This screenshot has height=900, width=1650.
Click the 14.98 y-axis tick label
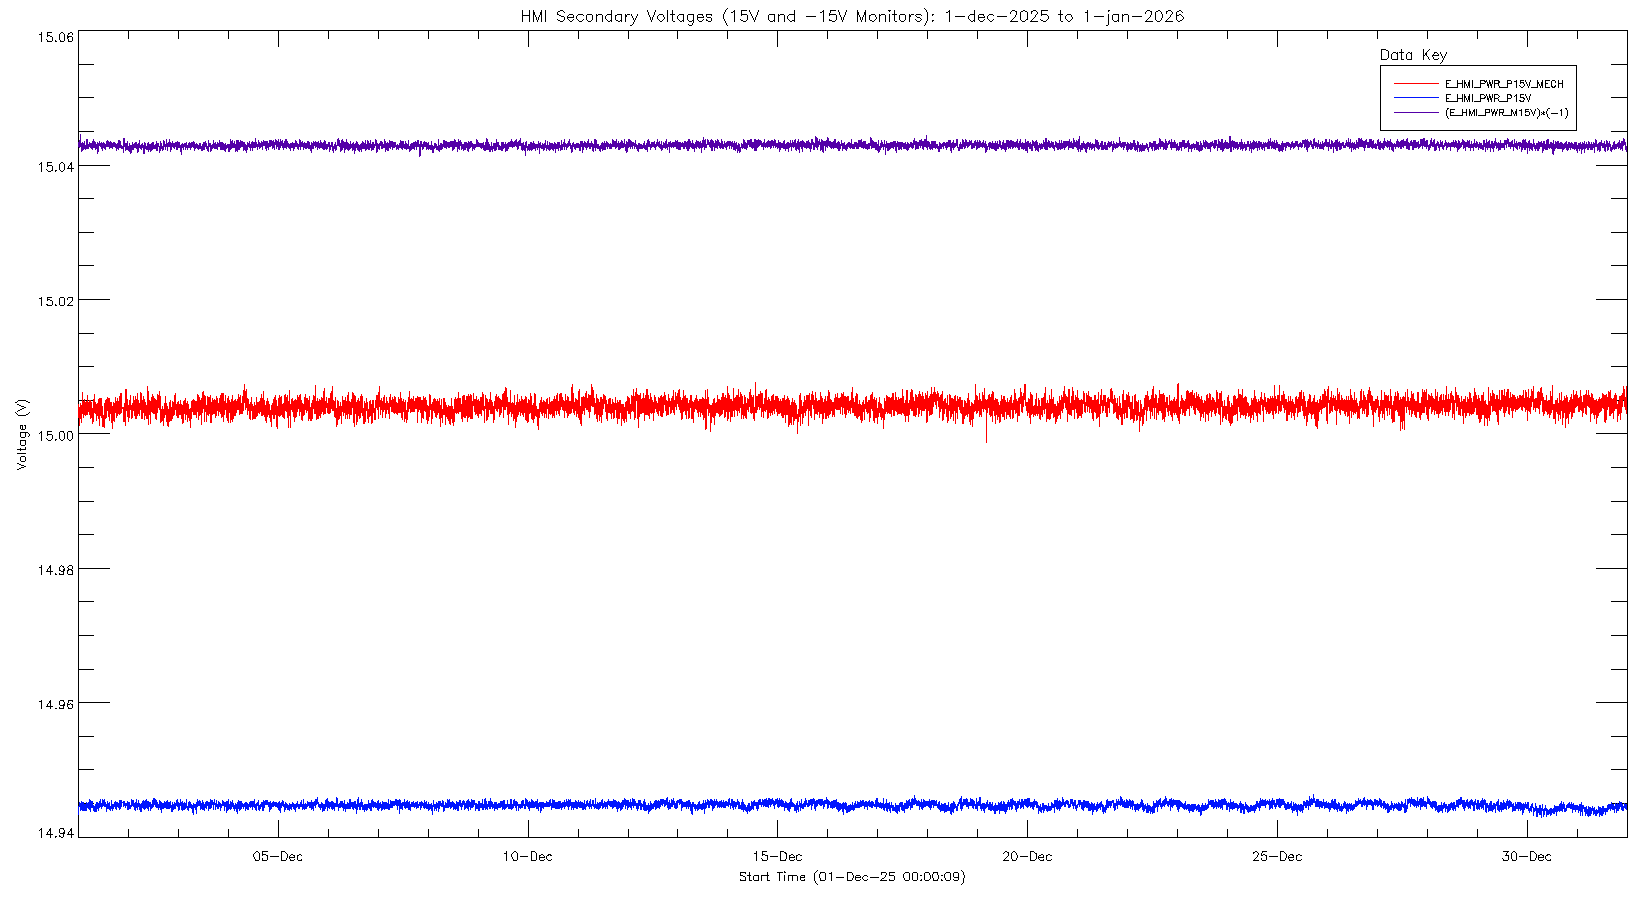click(x=55, y=569)
